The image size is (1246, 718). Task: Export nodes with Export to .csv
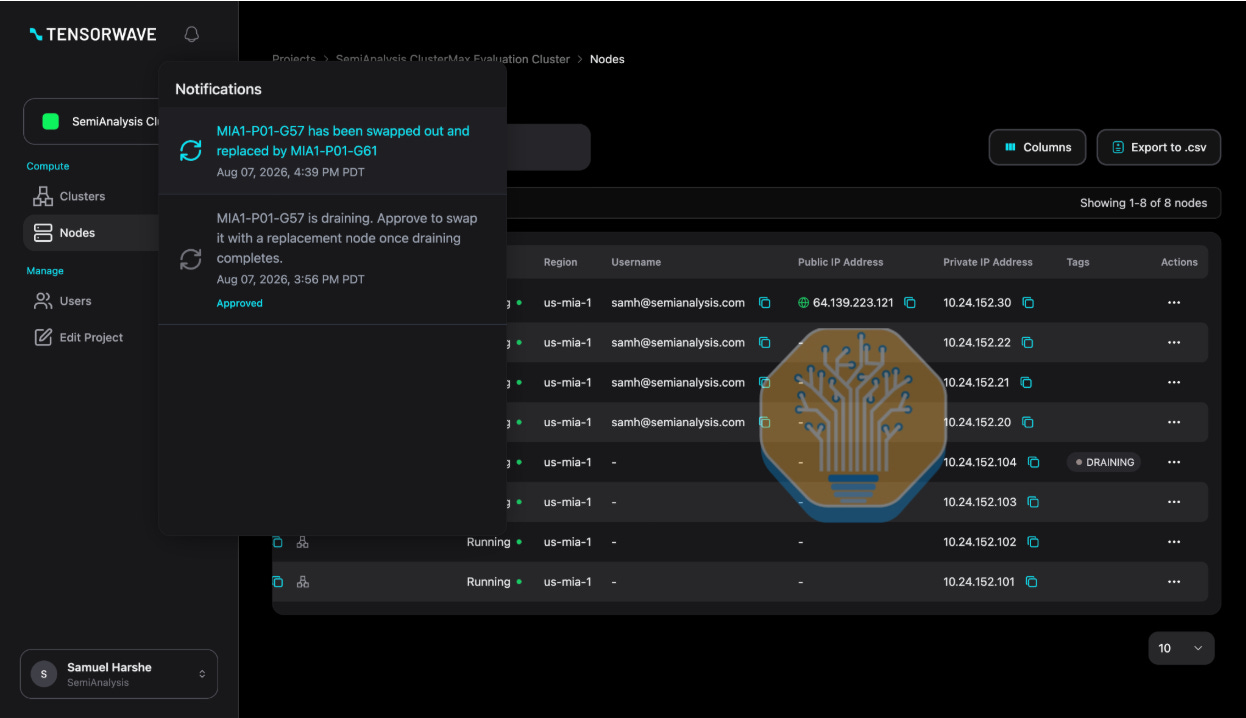coord(1158,147)
